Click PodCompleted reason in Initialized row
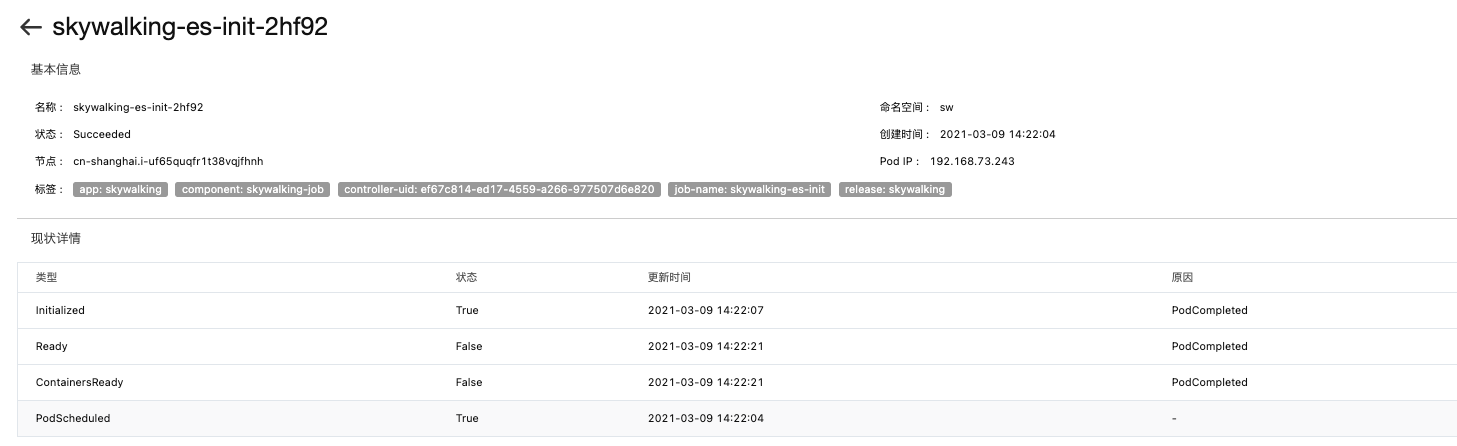1457x446 pixels. pos(1210,310)
